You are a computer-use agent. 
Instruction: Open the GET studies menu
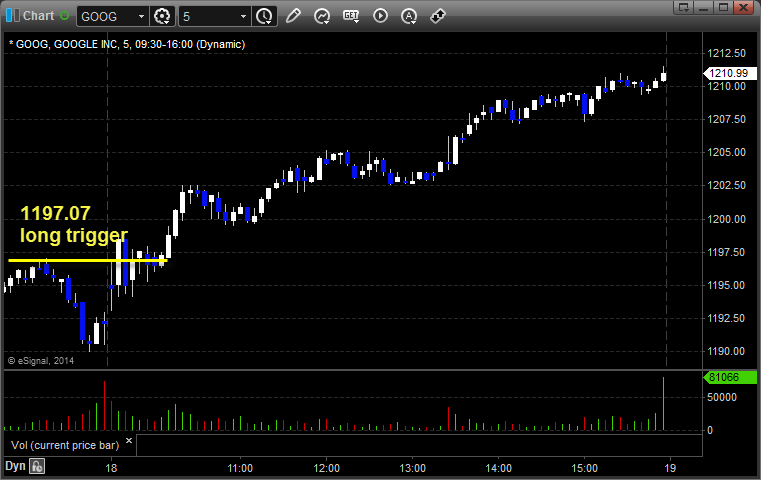click(x=351, y=16)
